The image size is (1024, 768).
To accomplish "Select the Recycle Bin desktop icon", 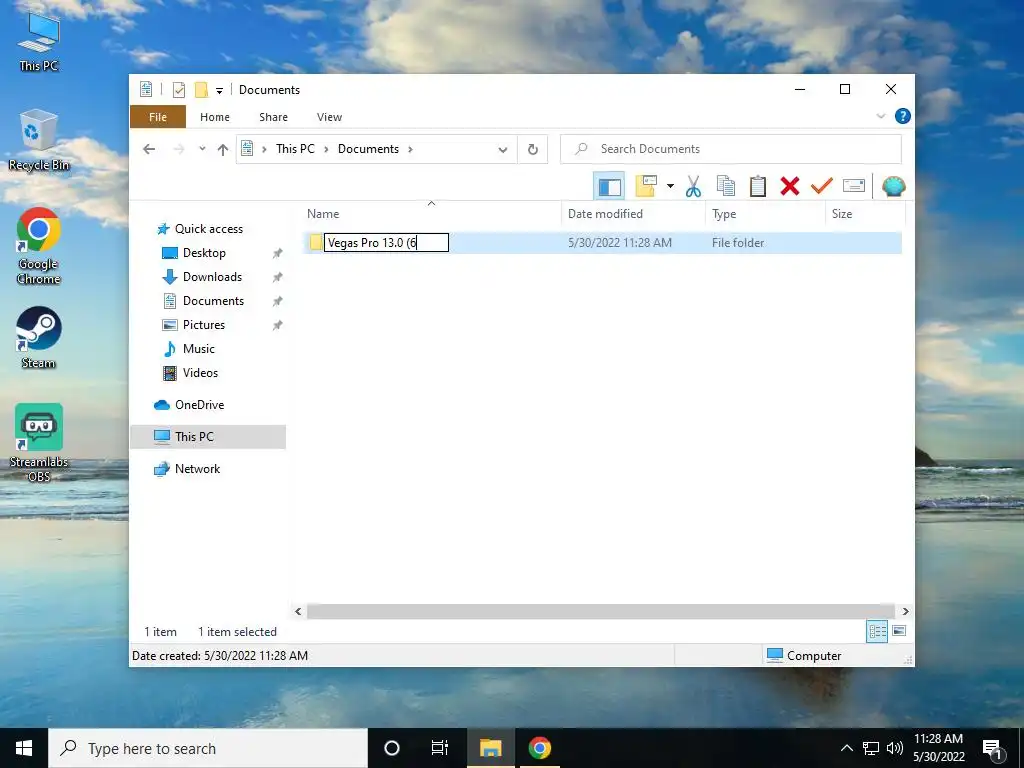I will pyautogui.click(x=39, y=140).
